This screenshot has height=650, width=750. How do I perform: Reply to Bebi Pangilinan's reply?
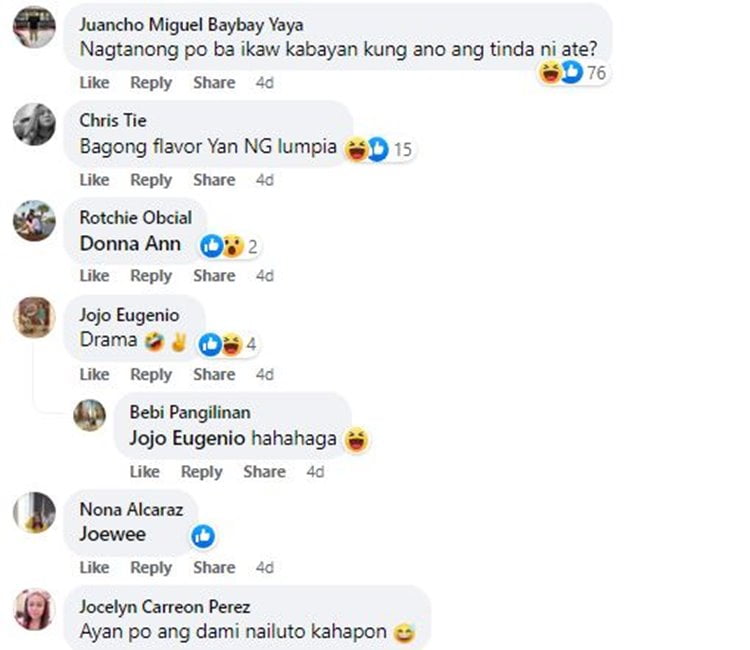(201, 472)
